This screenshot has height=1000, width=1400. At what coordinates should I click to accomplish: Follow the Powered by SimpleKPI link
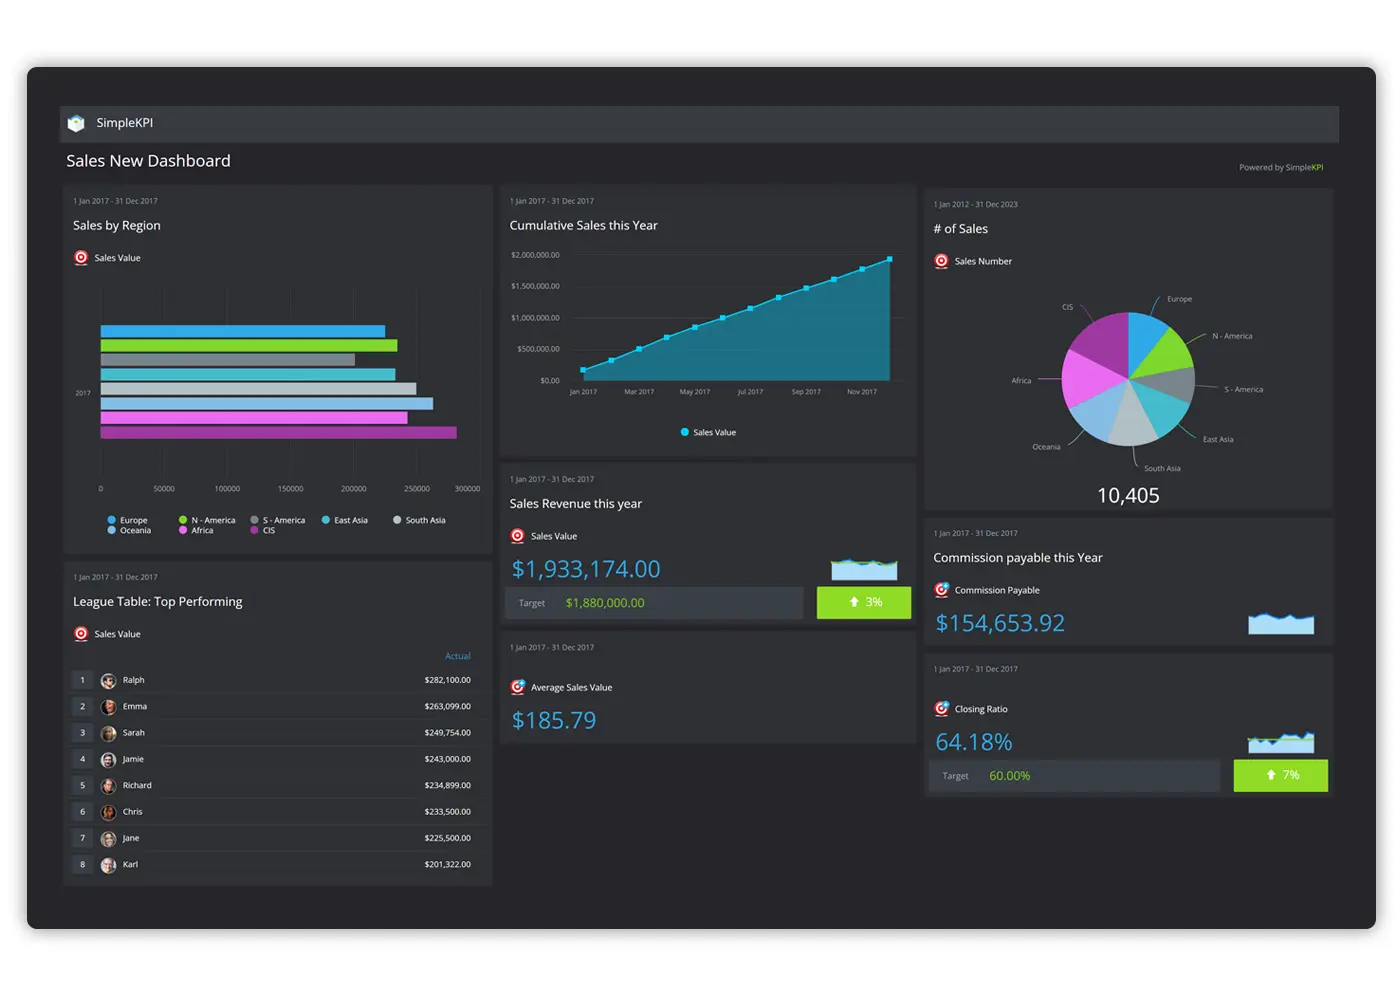1281,167
